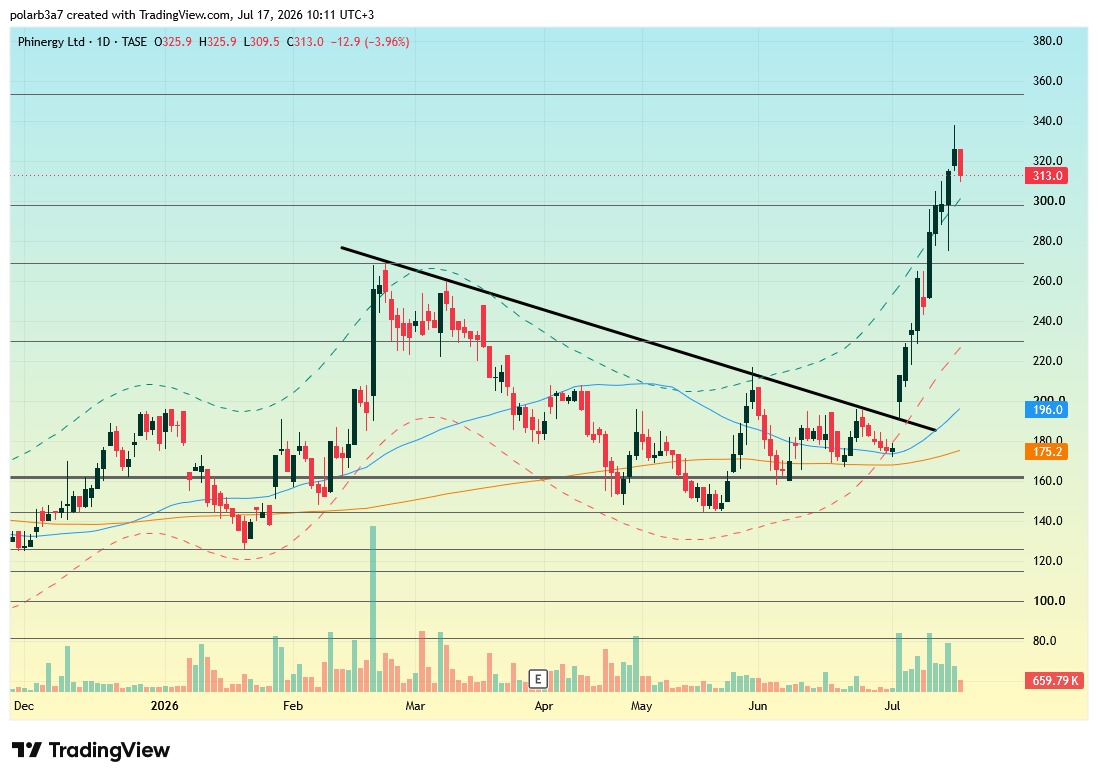Image resolution: width=1098 pixels, height=780 pixels.
Task: Select the red 313.0 current price tag
Action: 1046,176
